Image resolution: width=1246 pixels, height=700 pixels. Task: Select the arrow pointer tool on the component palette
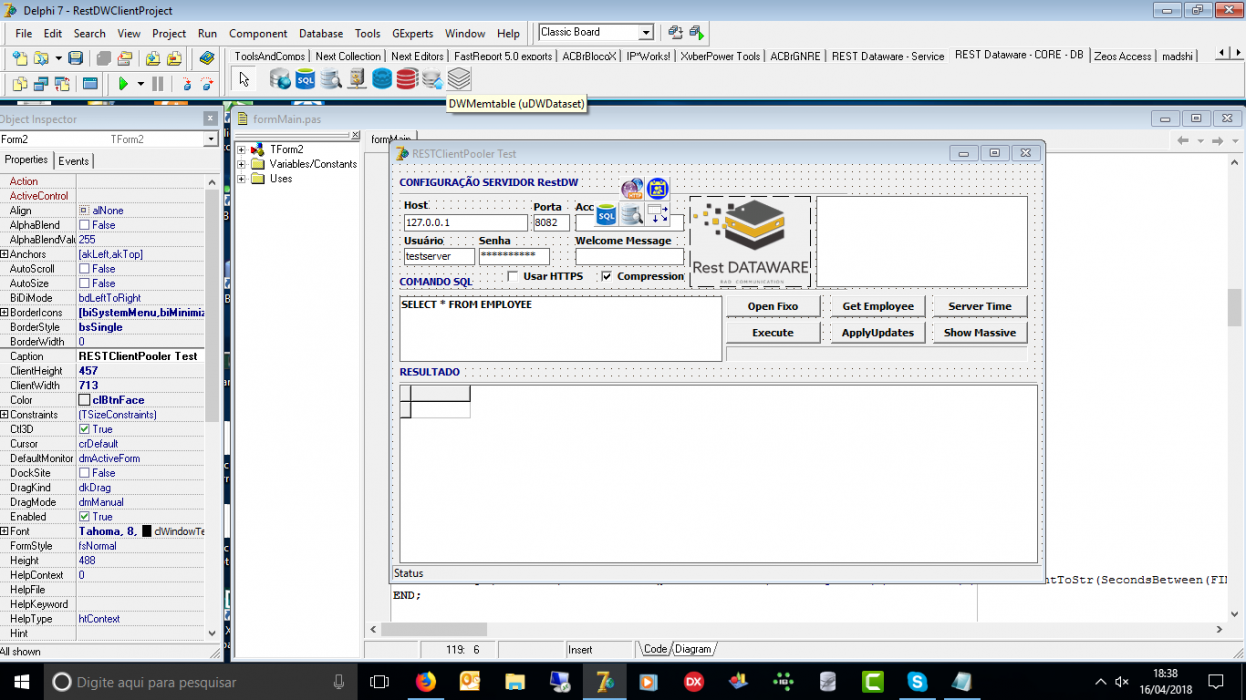(243, 78)
